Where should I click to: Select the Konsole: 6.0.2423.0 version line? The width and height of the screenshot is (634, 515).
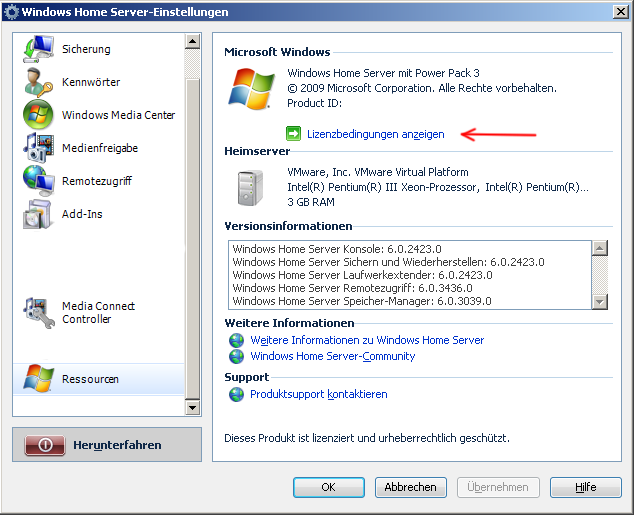click(337, 249)
